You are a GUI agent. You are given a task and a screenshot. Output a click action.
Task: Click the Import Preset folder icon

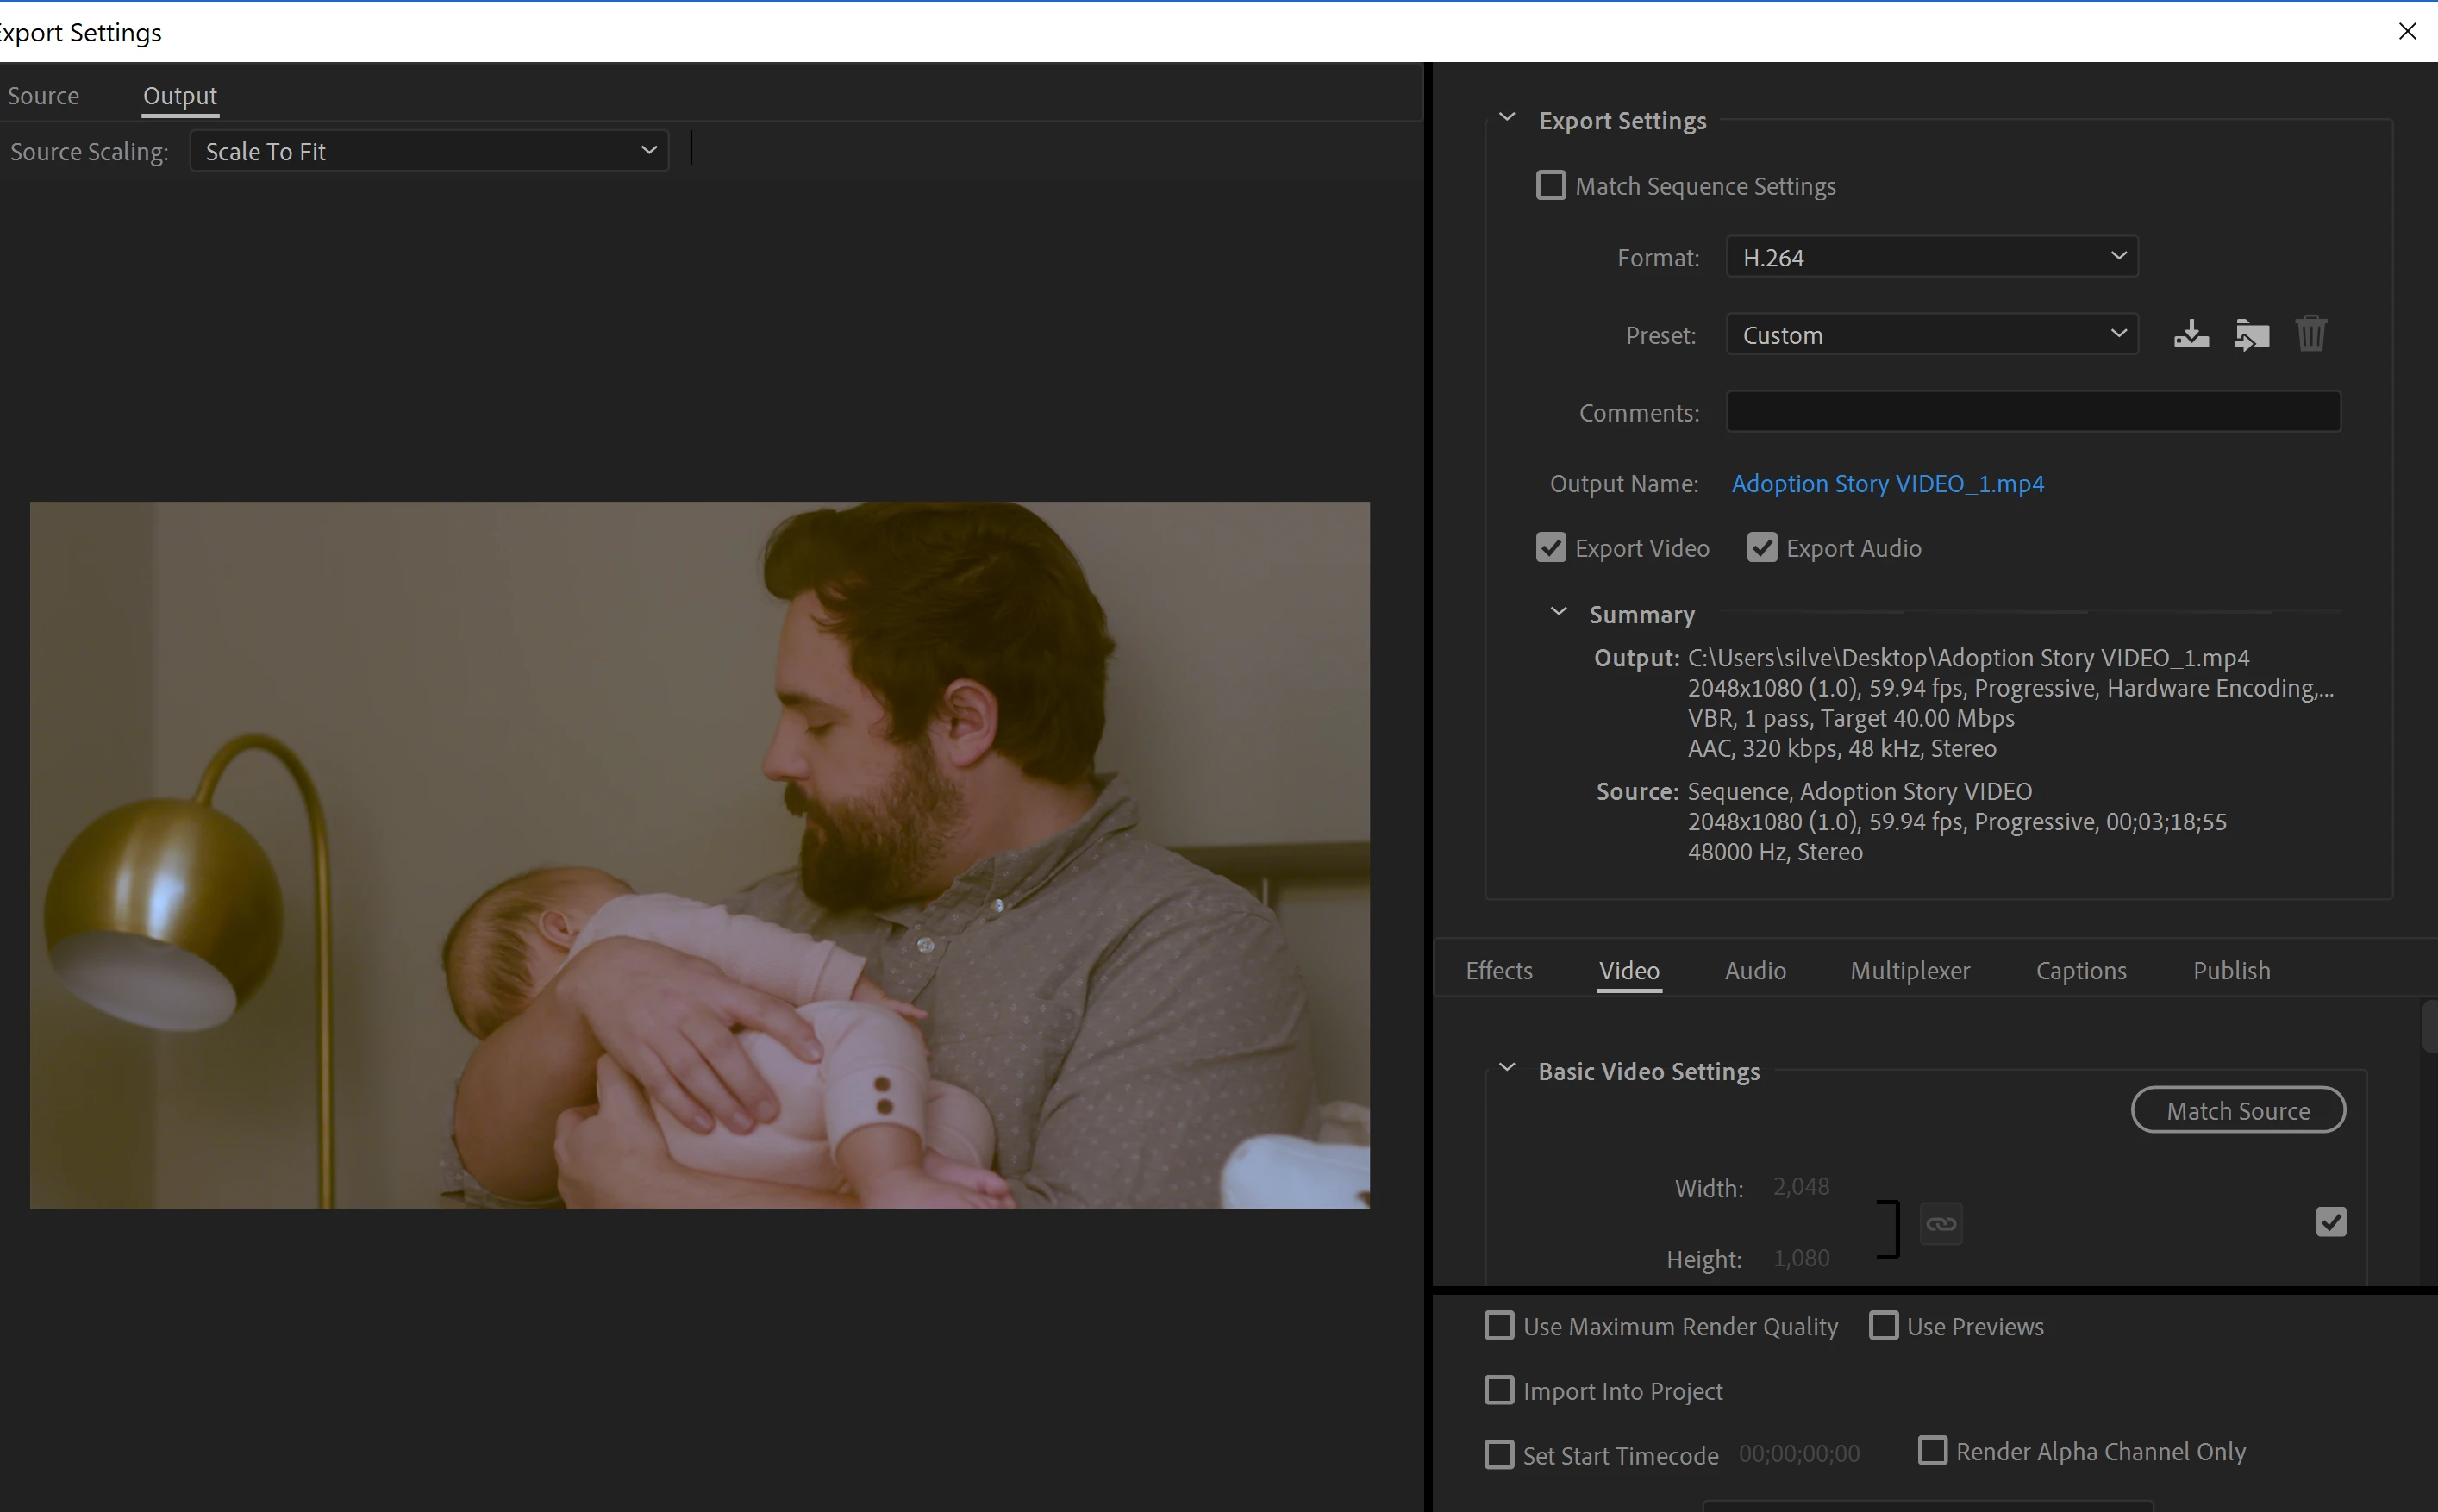point(2251,334)
